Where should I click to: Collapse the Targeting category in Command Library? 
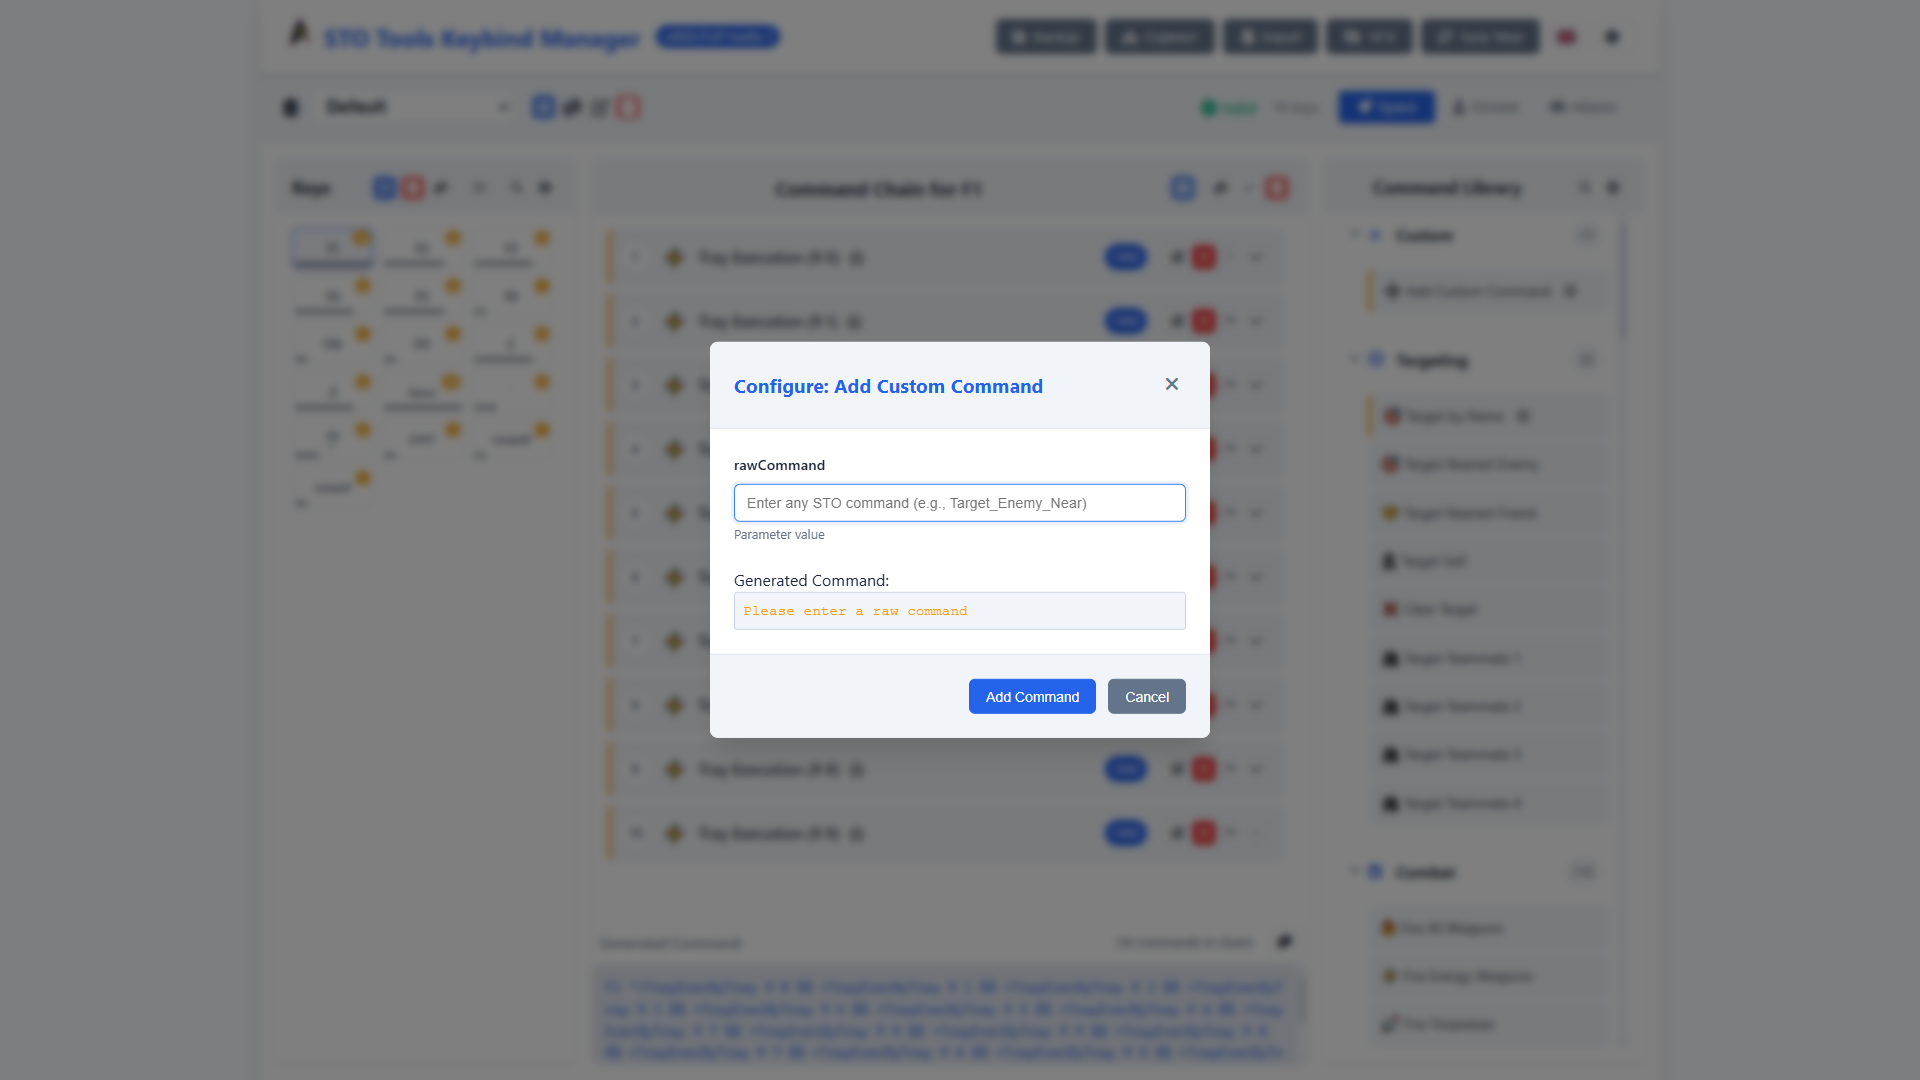point(1354,360)
